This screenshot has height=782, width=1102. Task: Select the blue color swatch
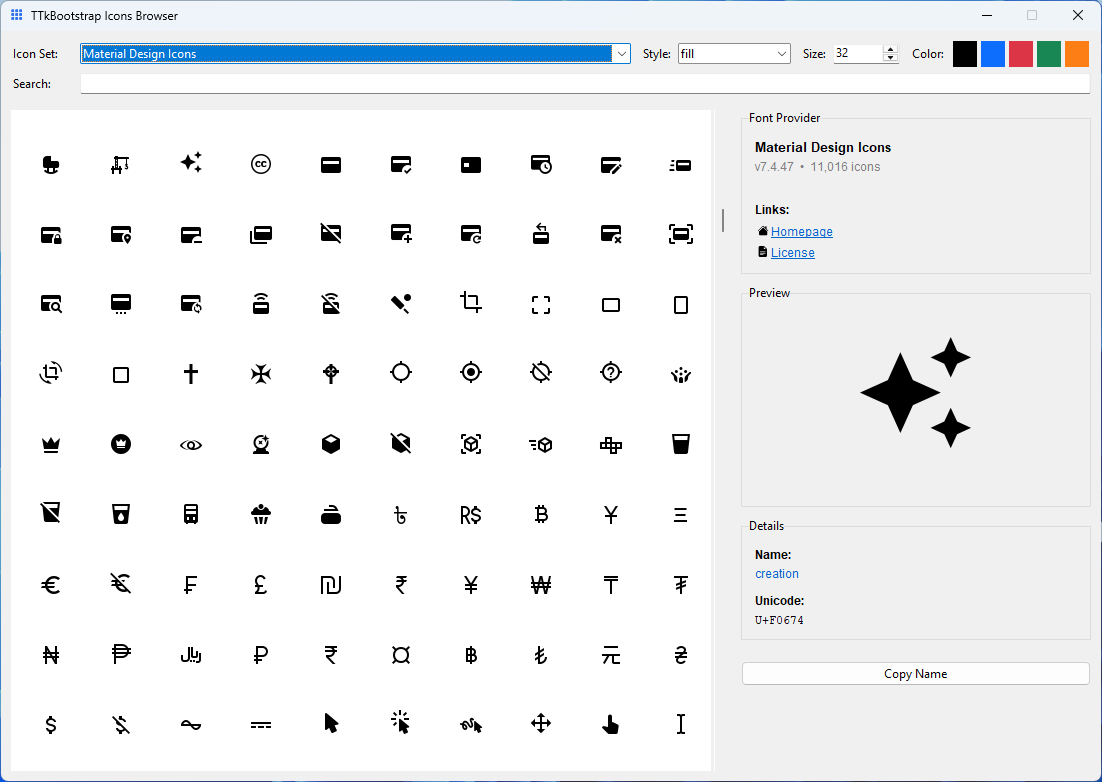992,53
